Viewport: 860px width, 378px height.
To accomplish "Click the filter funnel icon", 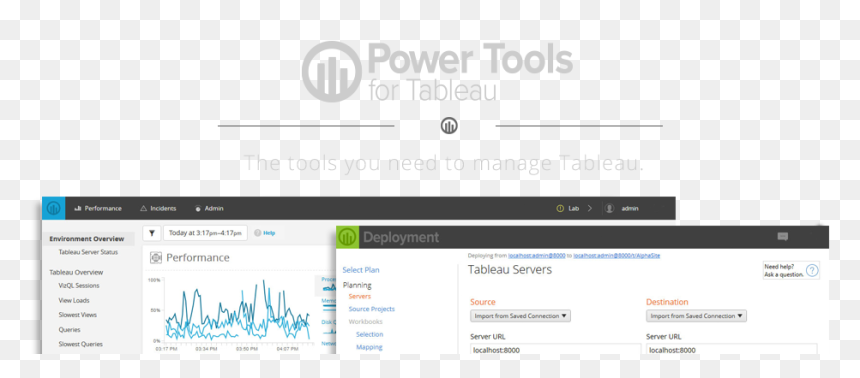I will point(151,233).
